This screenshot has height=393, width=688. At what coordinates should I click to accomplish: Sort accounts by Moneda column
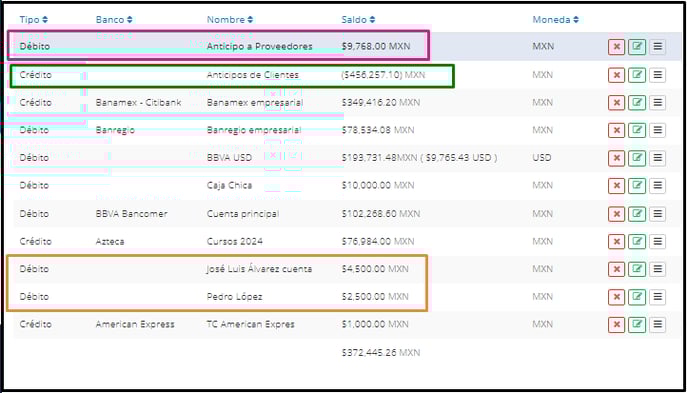(x=555, y=20)
